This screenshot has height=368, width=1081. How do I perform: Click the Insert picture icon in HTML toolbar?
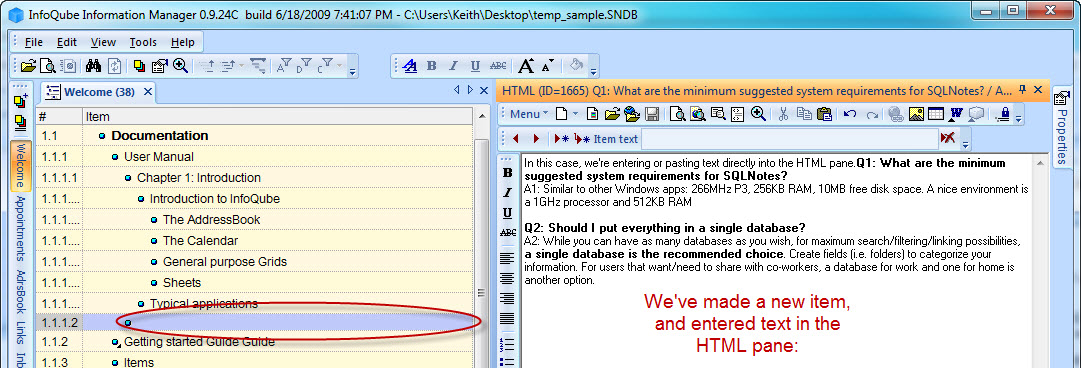click(x=916, y=114)
